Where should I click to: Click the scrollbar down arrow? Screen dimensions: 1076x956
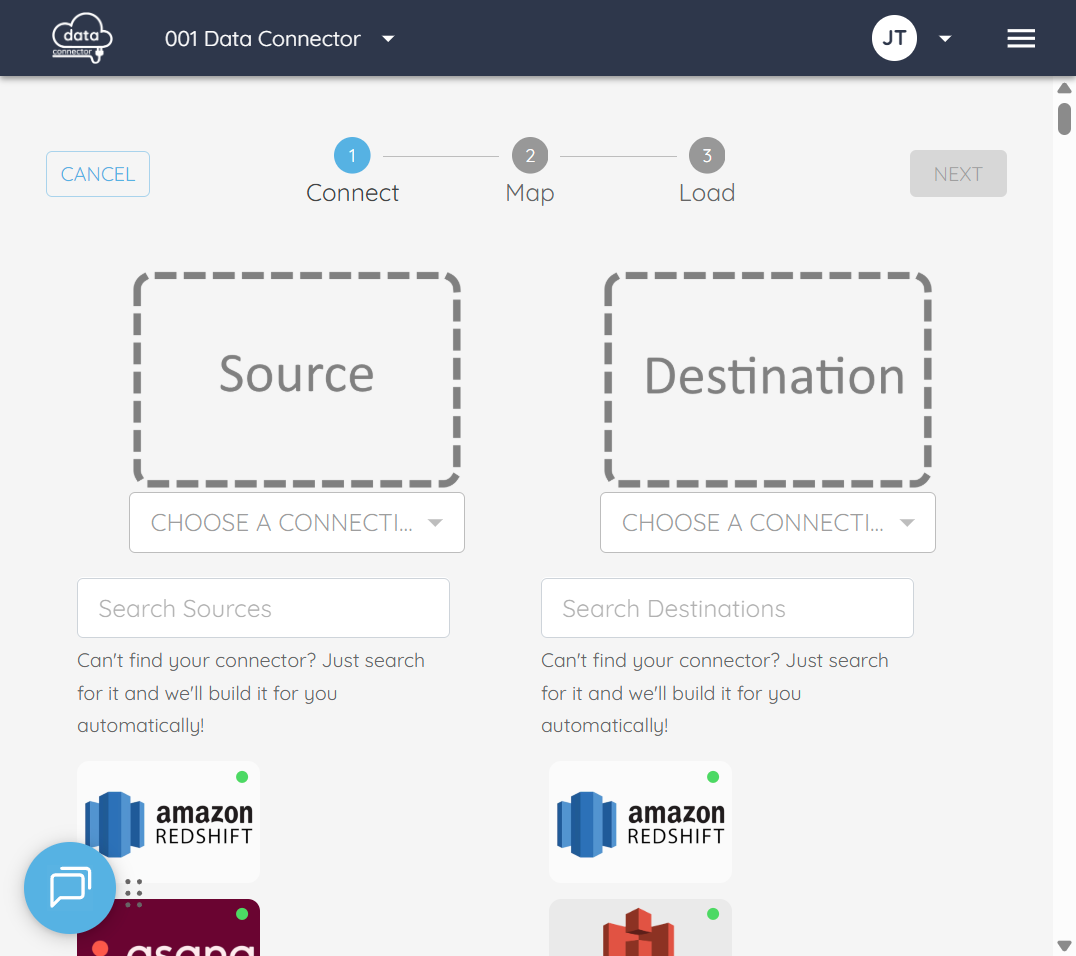click(x=1064, y=945)
